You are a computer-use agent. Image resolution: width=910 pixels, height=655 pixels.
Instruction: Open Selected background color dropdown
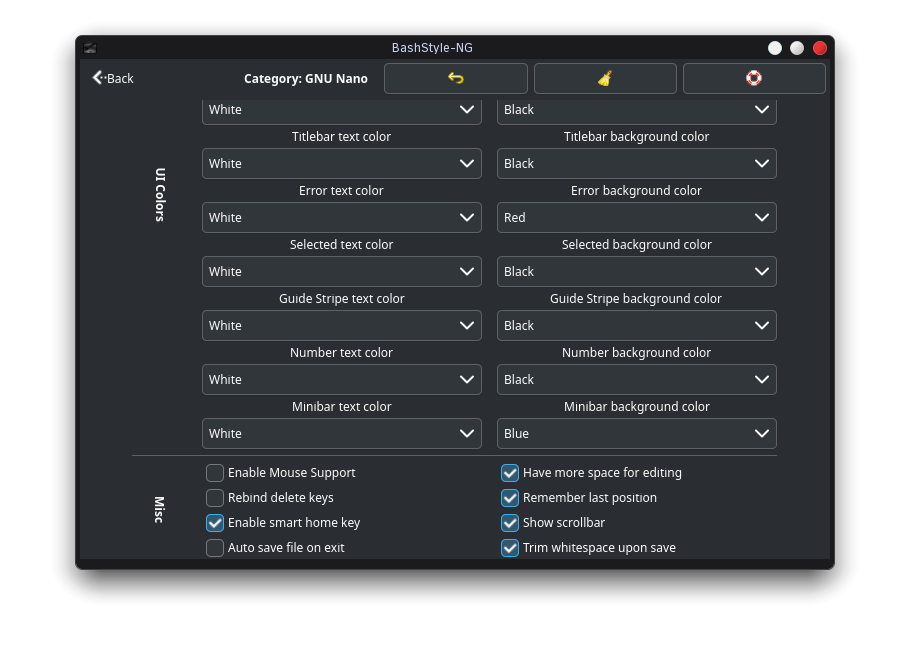[637, 272]
